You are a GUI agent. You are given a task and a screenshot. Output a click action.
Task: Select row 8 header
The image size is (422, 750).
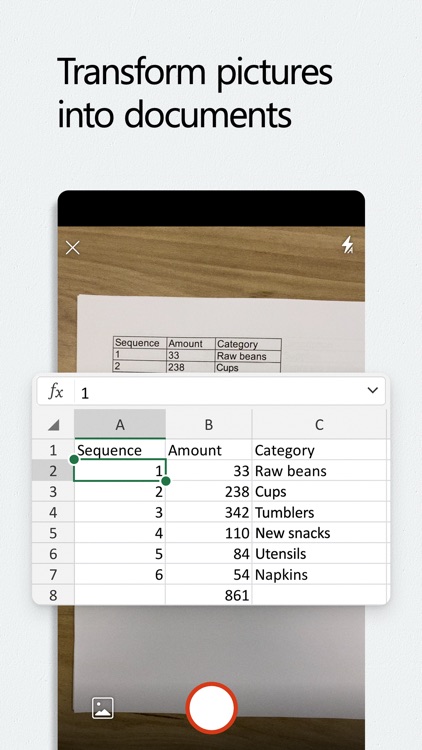click(x=53, y=595)
